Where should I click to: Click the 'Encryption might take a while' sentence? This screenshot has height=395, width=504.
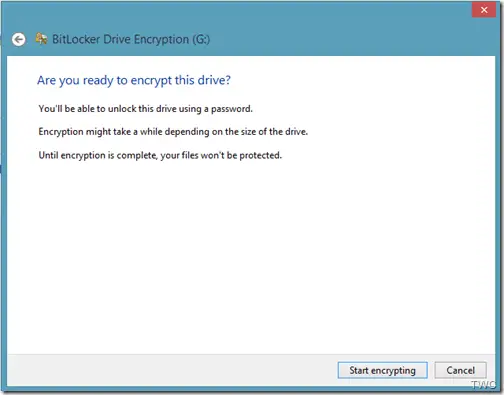pos(173,132)
